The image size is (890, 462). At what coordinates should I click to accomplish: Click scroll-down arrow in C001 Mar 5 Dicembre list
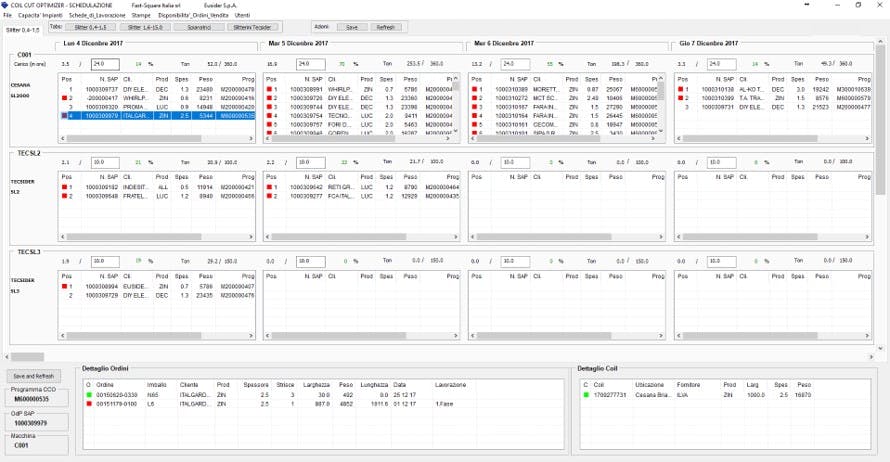[x=456, y=131]
